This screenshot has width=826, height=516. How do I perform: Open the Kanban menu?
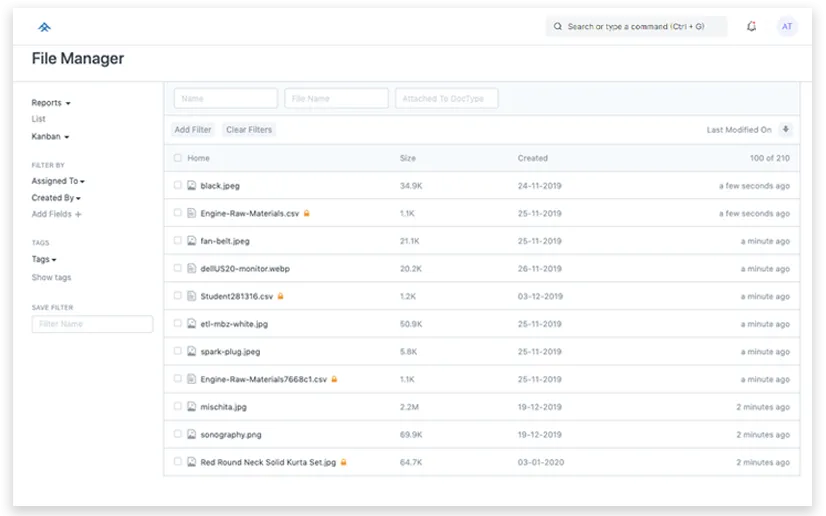pyautogui.click(x=50, y=136)
